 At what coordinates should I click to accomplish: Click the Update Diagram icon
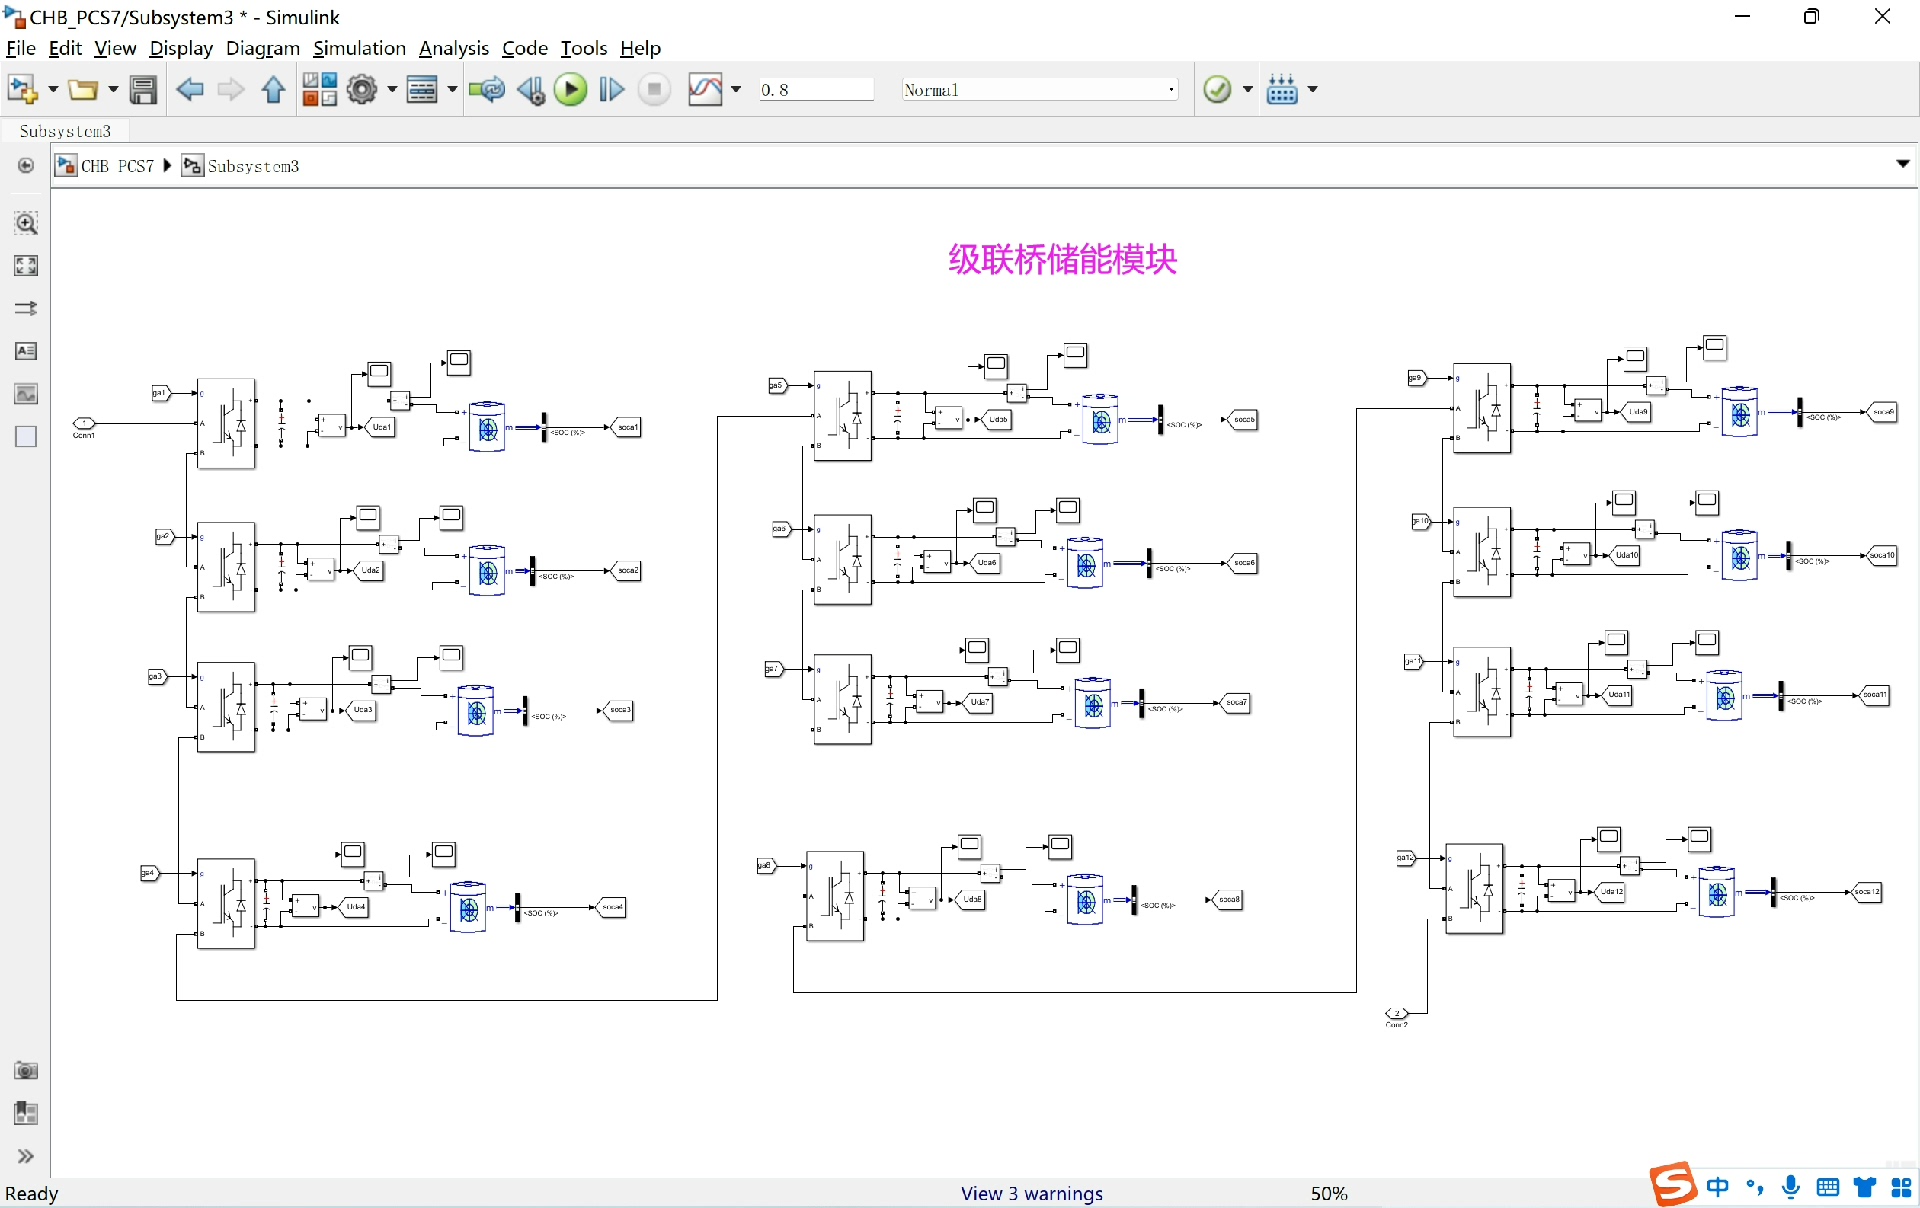point(487,90)
